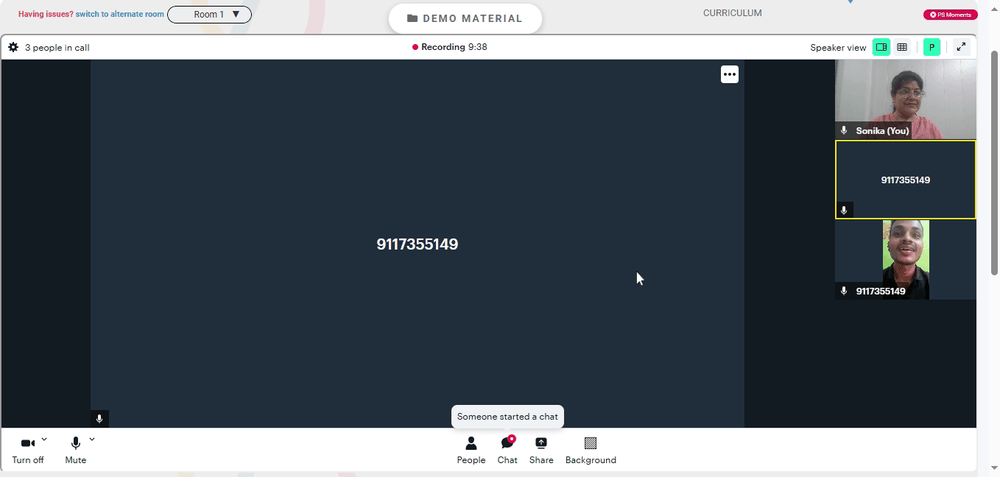
Task: Open call settings gear icon
Action: pyautogui.click(x=13, y=47)
